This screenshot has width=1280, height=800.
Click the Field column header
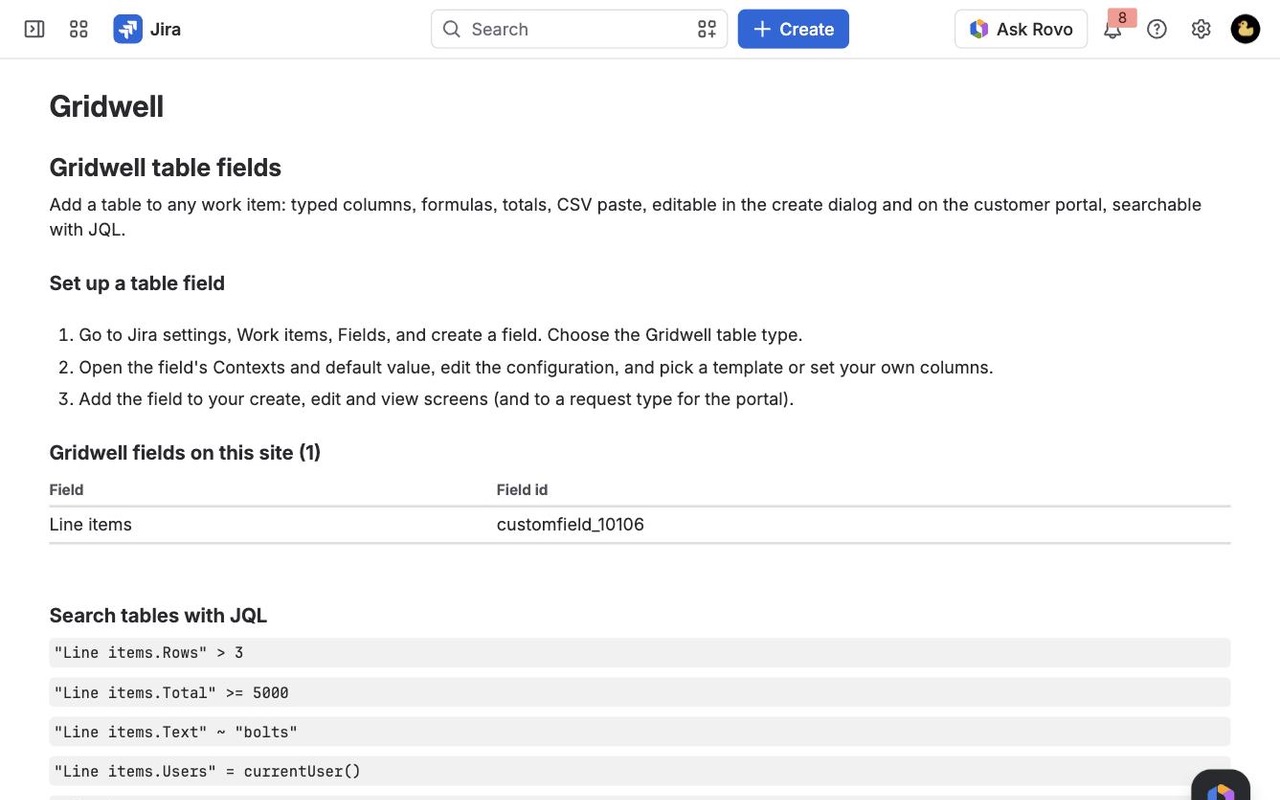66,489
